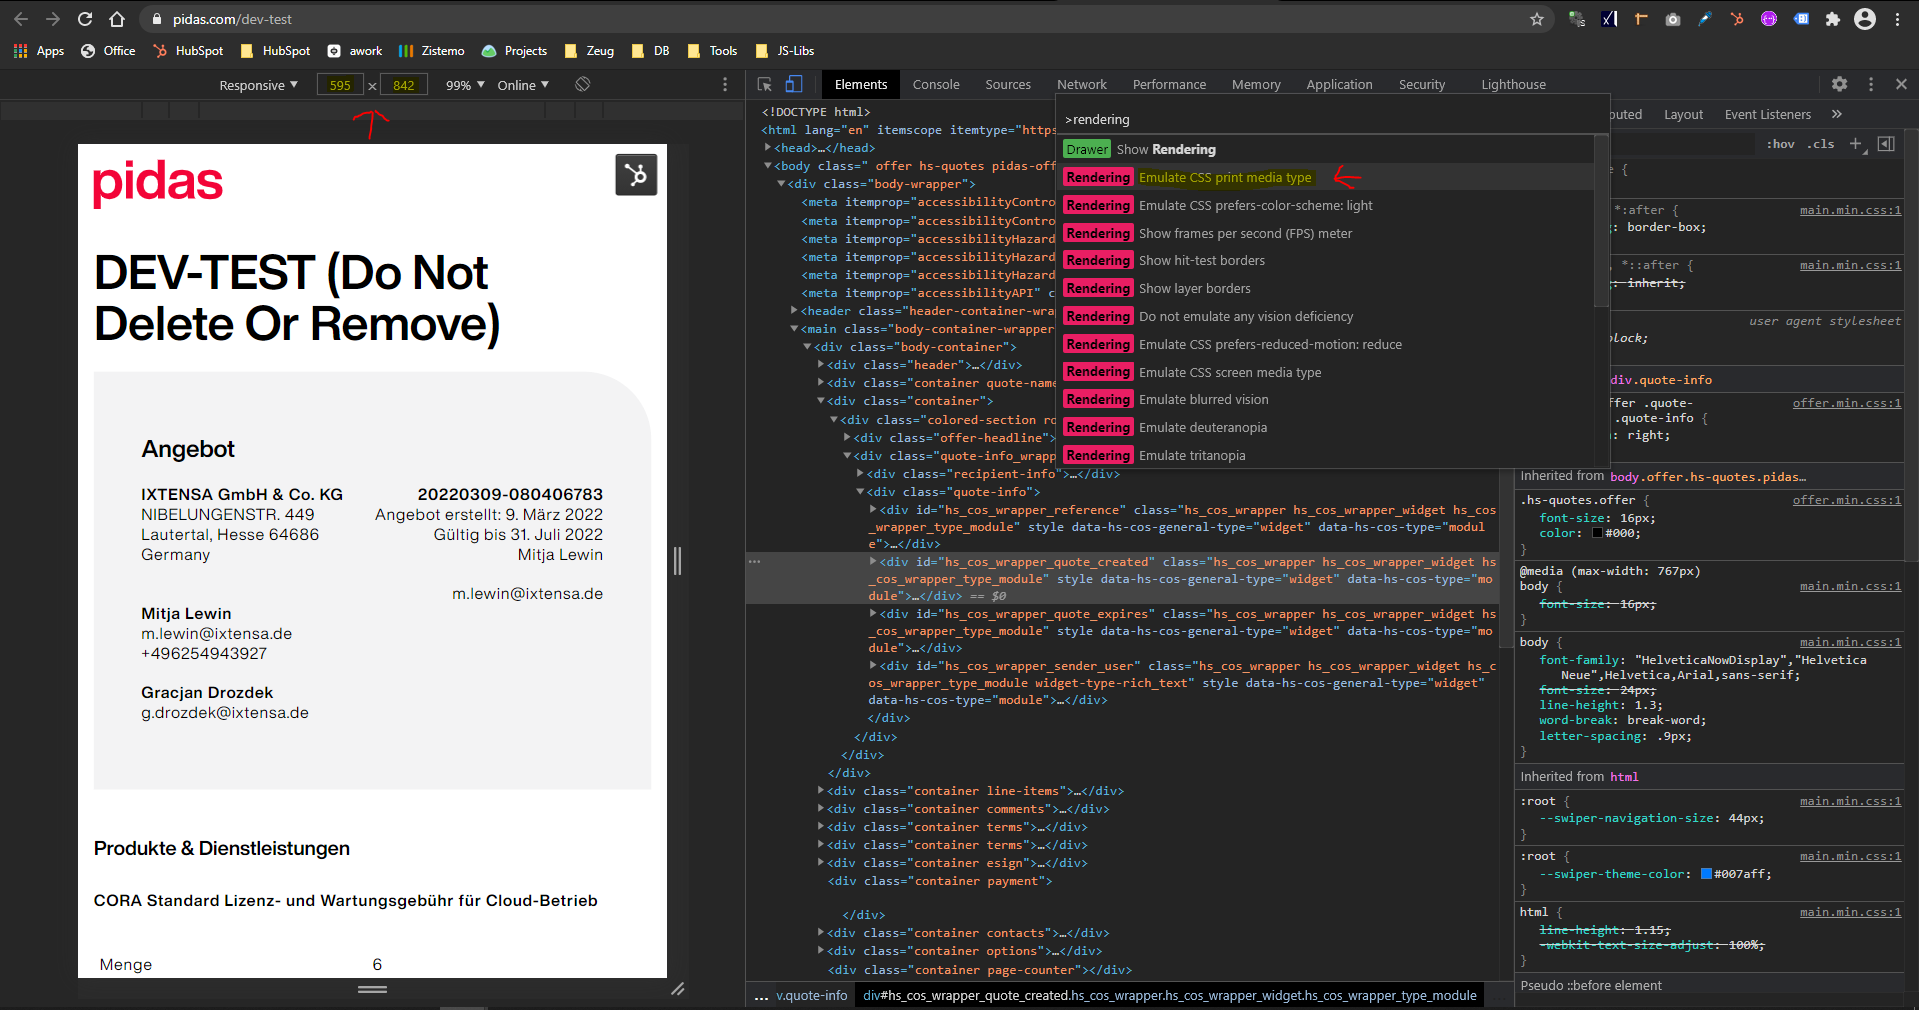The width and height of the screenshot is (1919, 1010).
Task: Click the HubSpot icon on the page
Action: [x=636, y=175]
